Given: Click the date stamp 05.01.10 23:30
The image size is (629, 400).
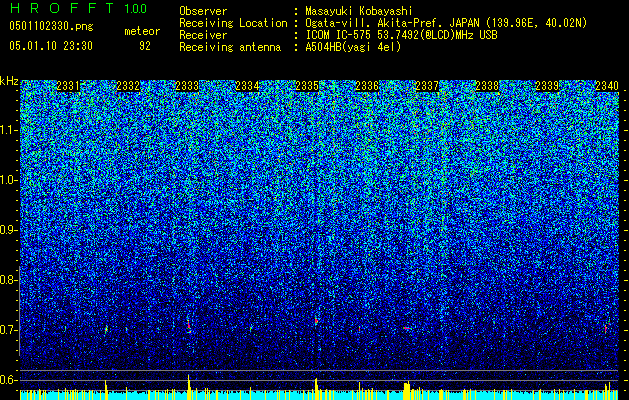Looking at the screenshot, I should 51,46.
